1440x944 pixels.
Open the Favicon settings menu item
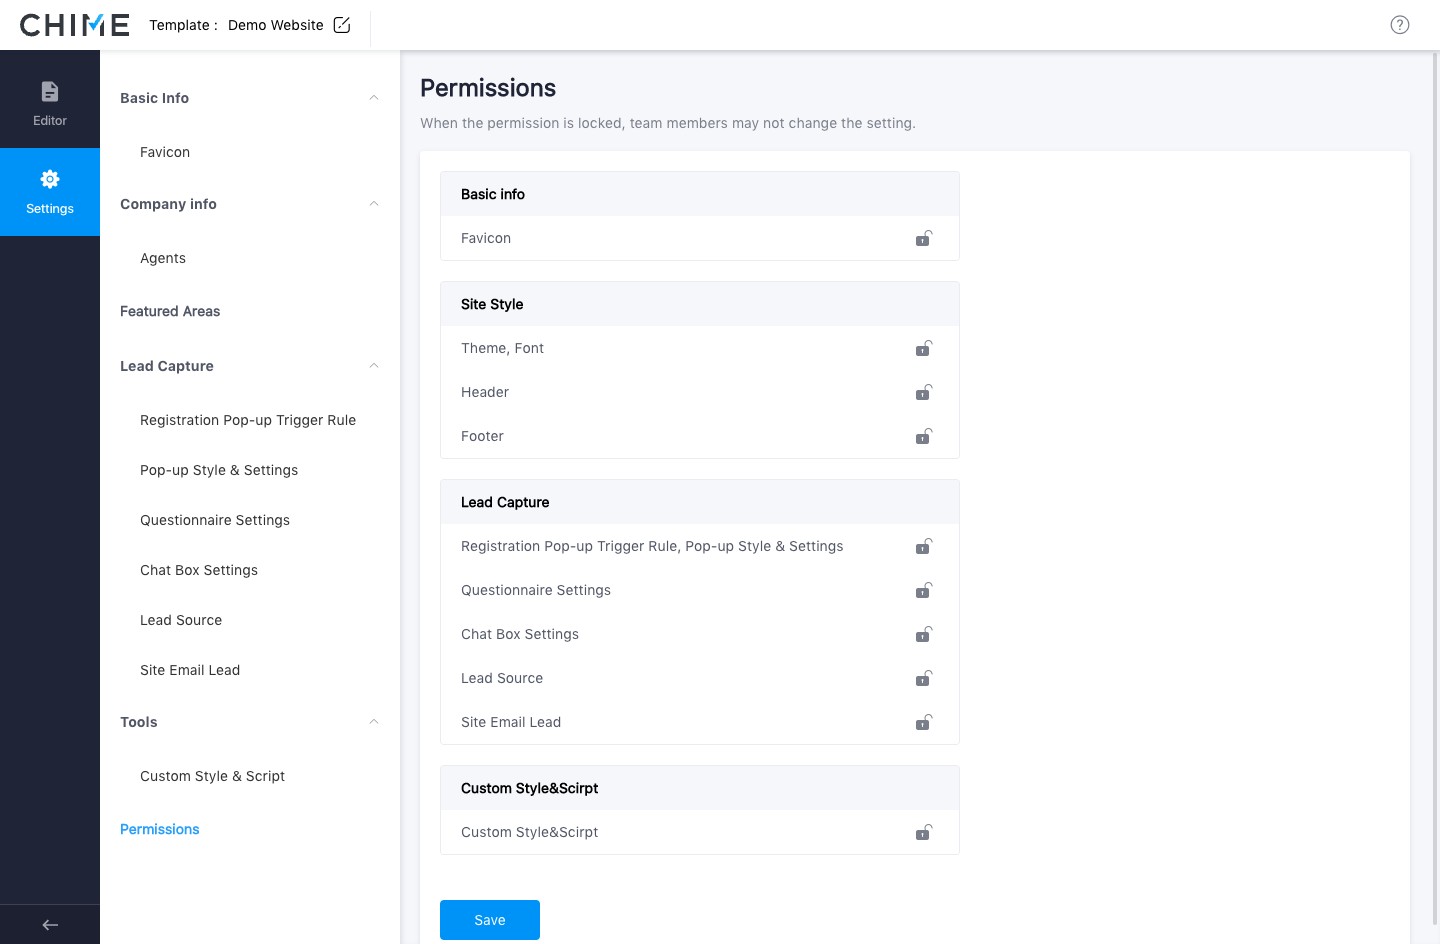[165, 152]
